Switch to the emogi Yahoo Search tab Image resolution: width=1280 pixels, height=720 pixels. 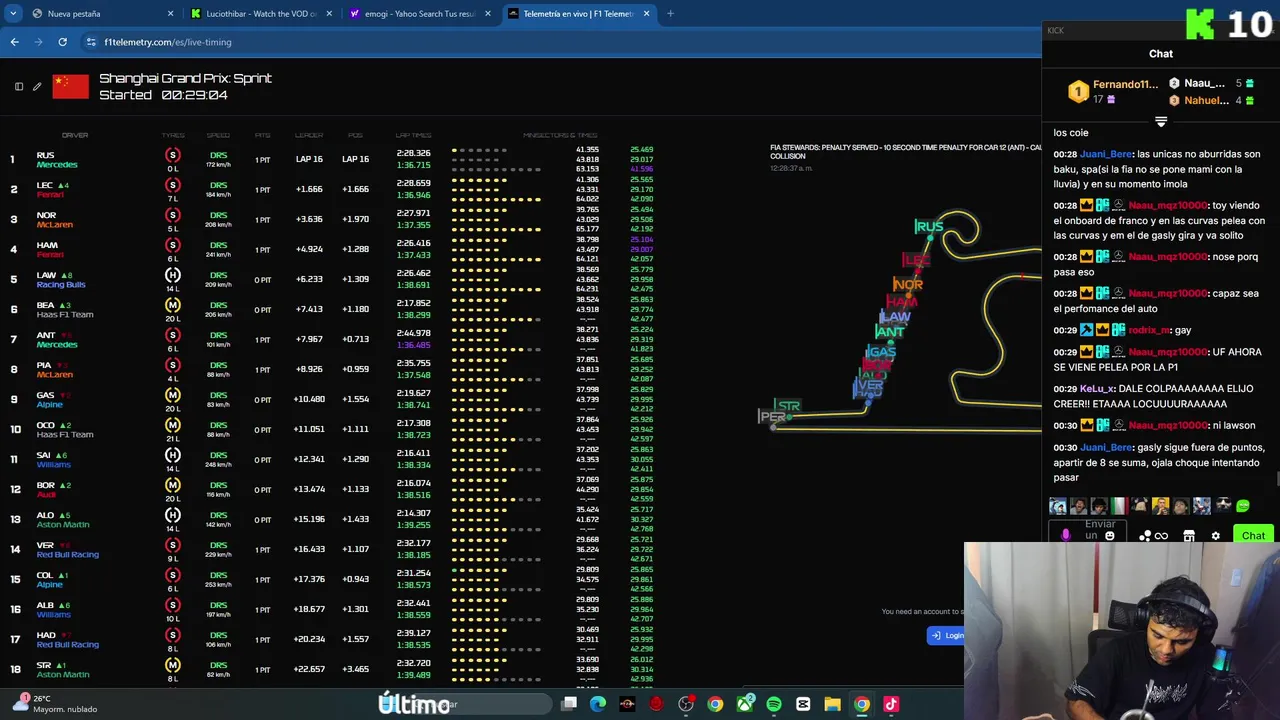[x=419, y=14]
